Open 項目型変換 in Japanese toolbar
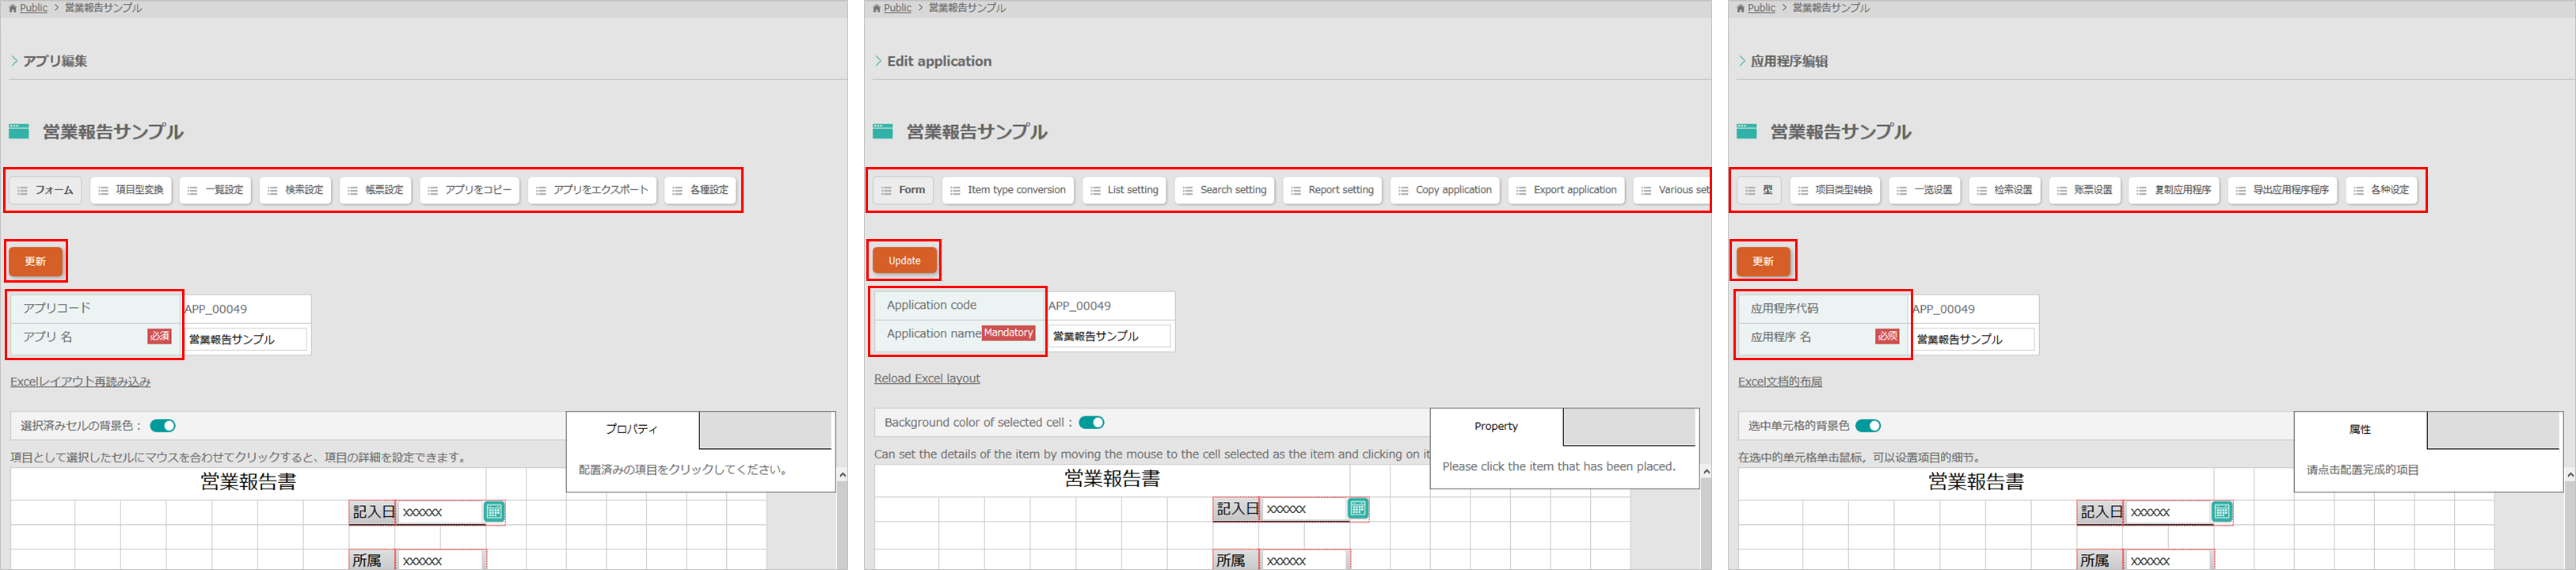The width and height of the screenshot is (2576, 570). pyautogui.click(x=131, y=190)
